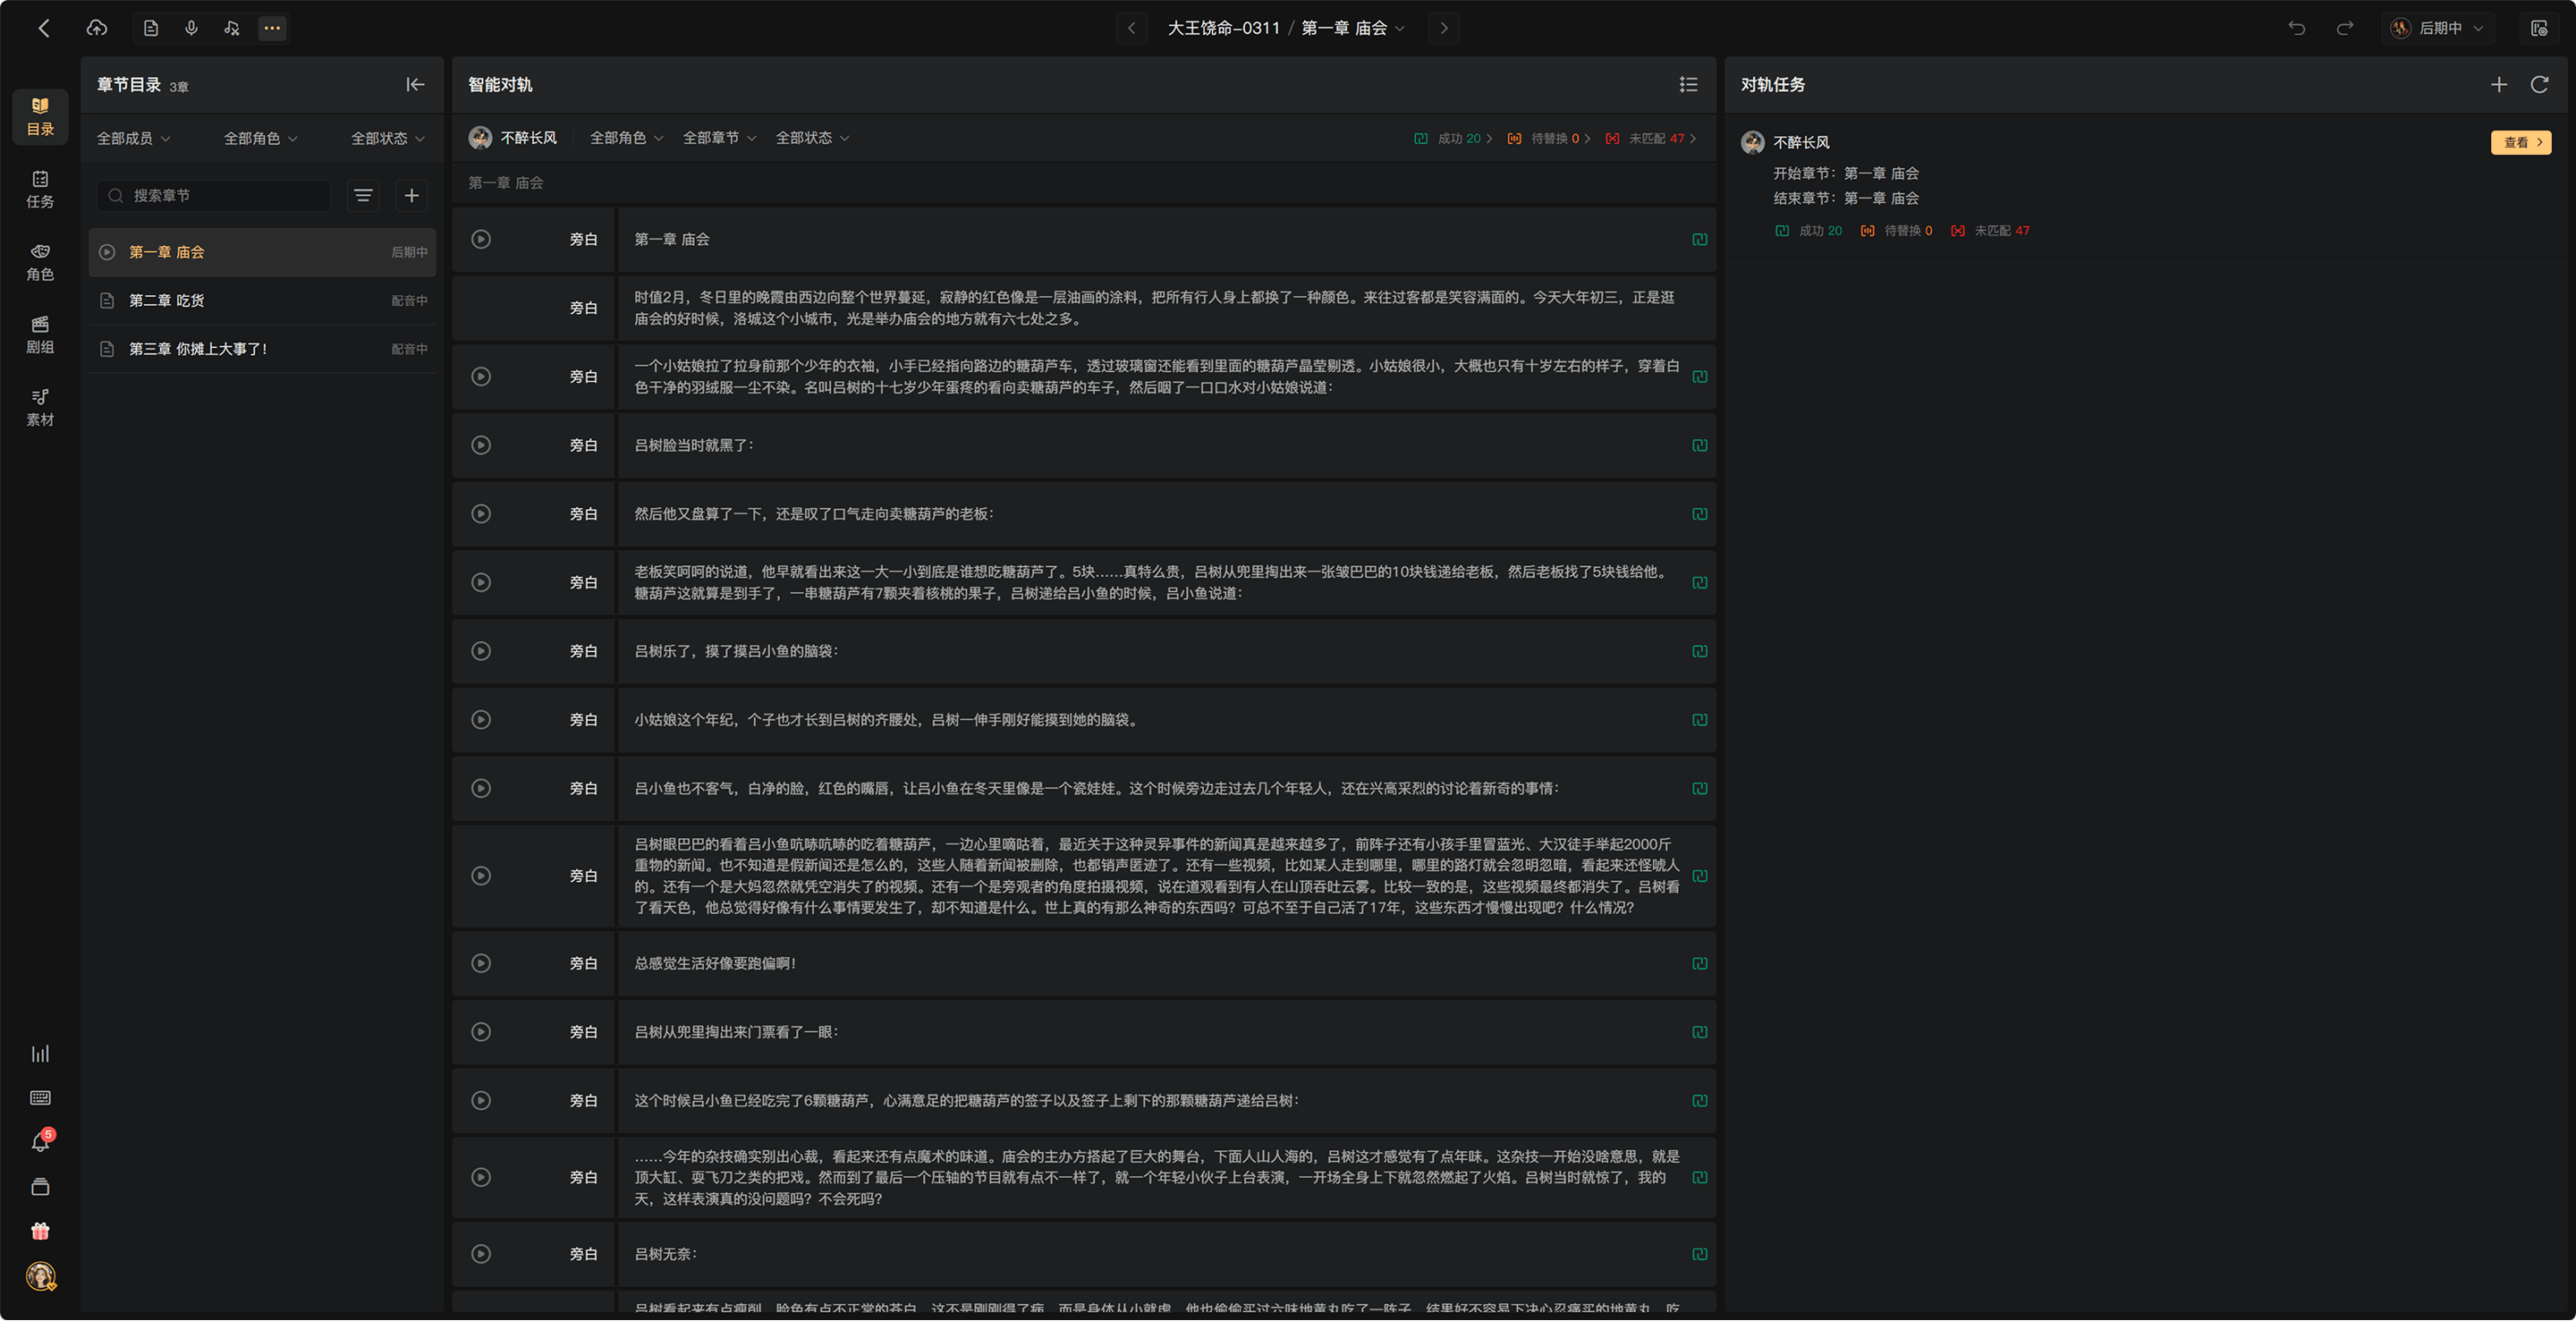Click the cloud upload icon

97,28
